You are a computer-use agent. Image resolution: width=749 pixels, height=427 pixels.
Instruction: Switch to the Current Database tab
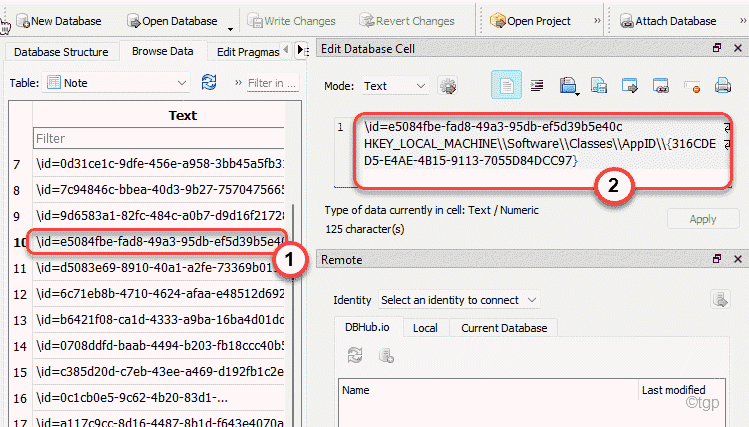[504, 328]
